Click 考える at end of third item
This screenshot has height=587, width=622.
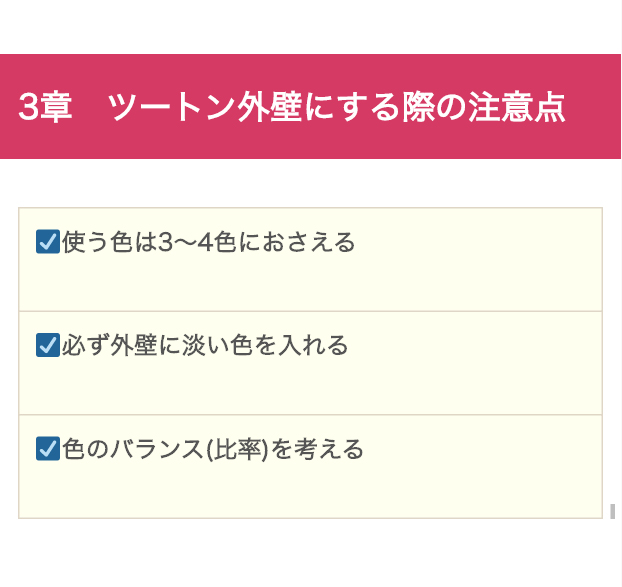click(329, 449)
